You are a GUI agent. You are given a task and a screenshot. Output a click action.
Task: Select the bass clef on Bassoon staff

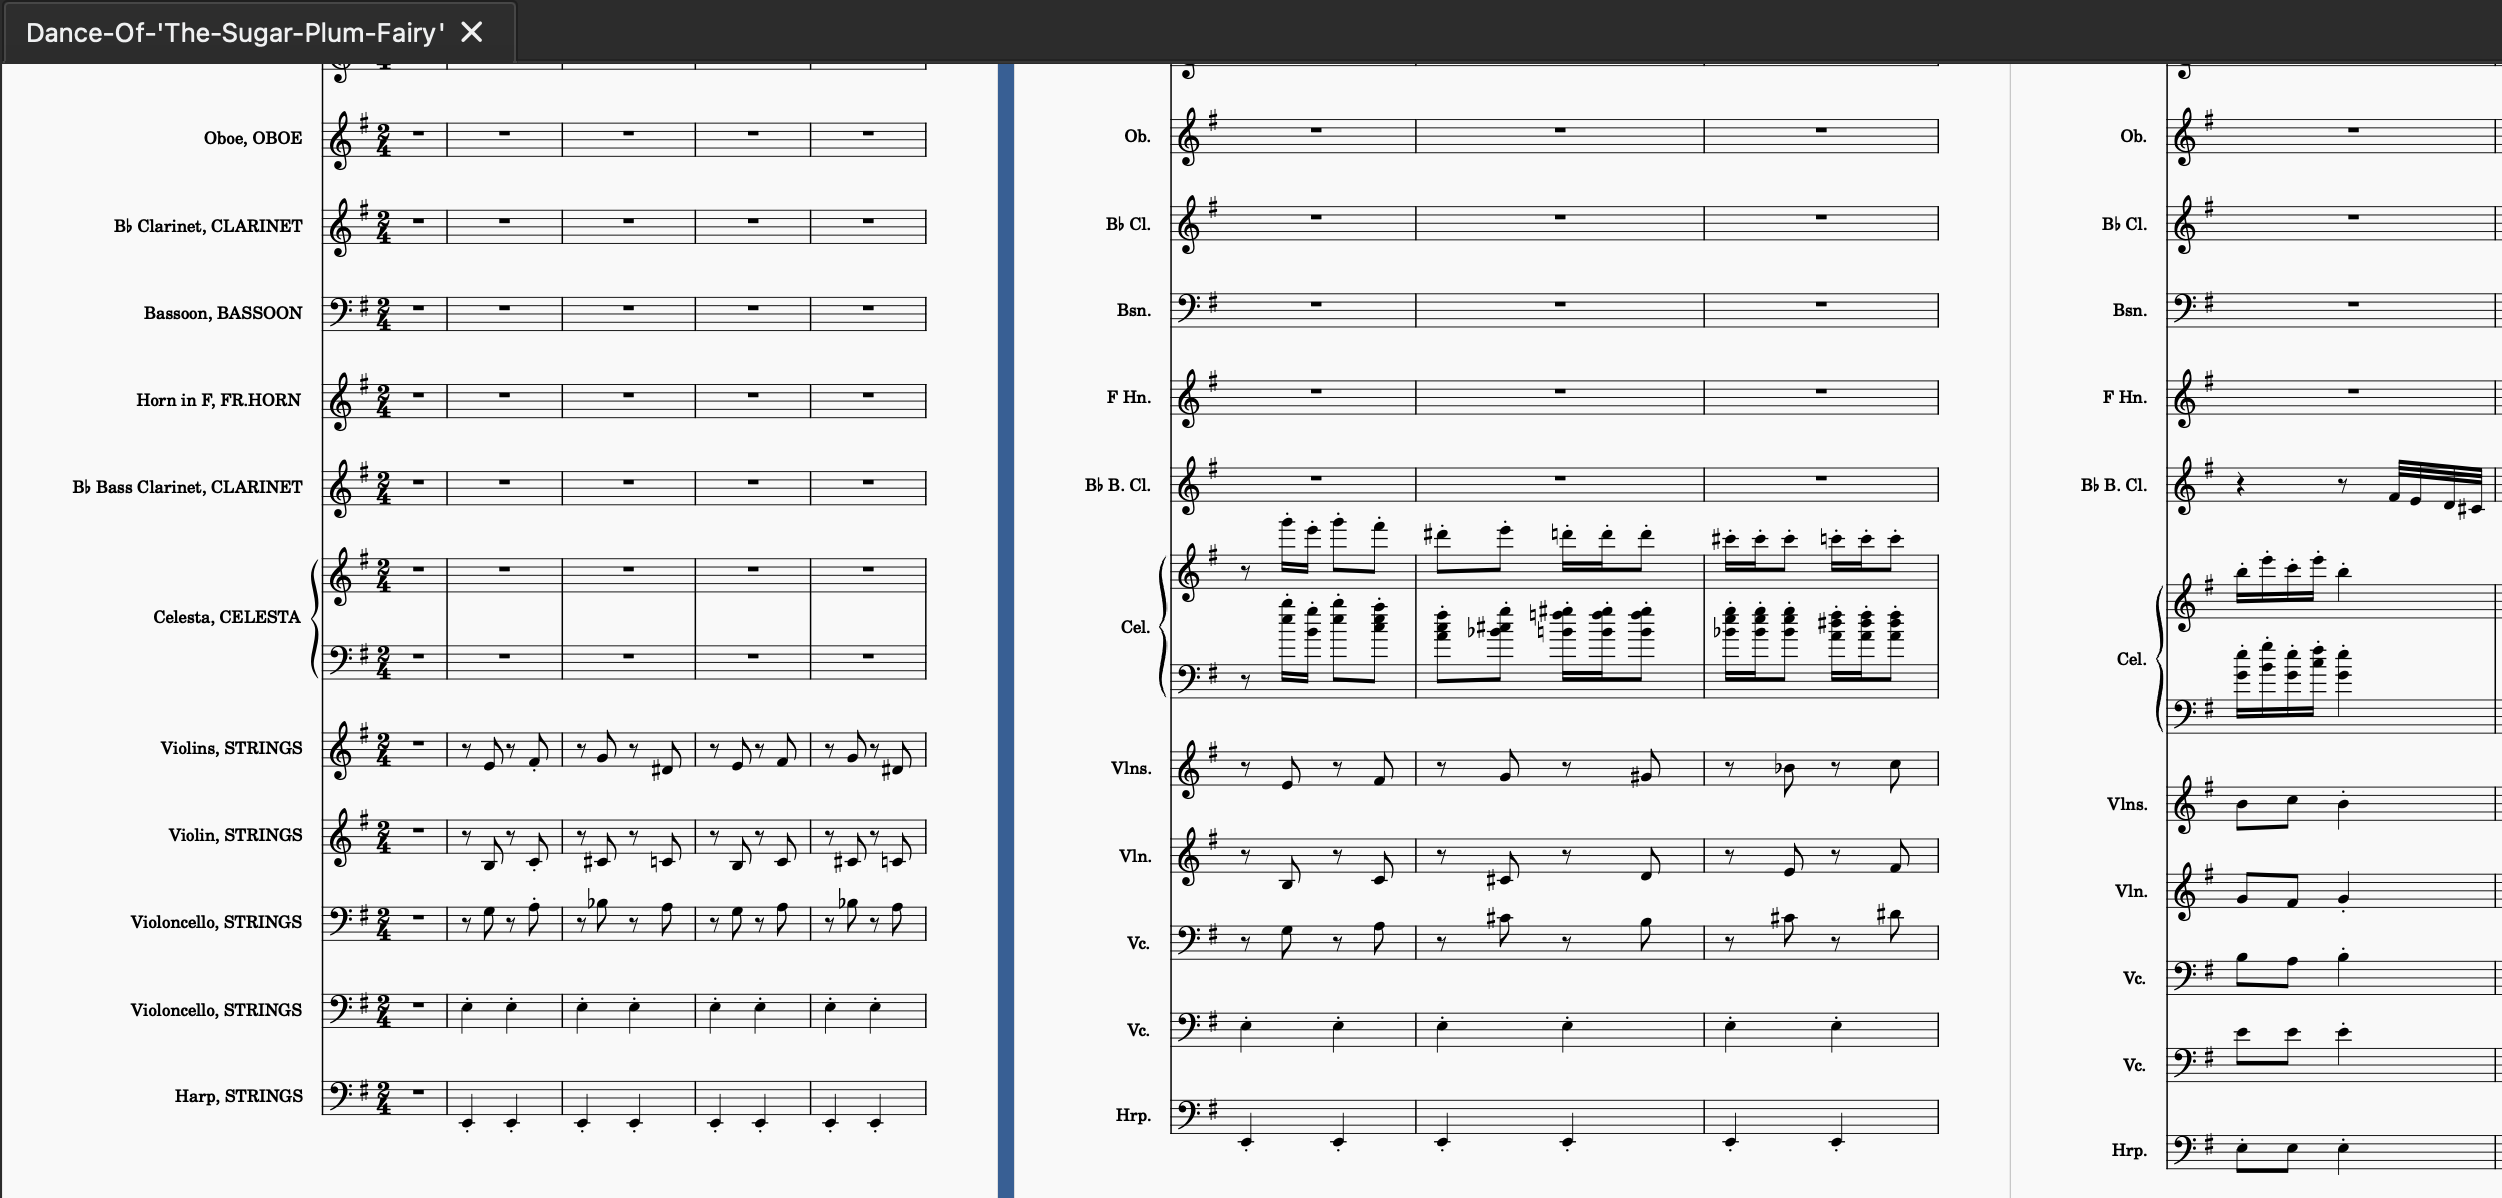tap(340, 310)
